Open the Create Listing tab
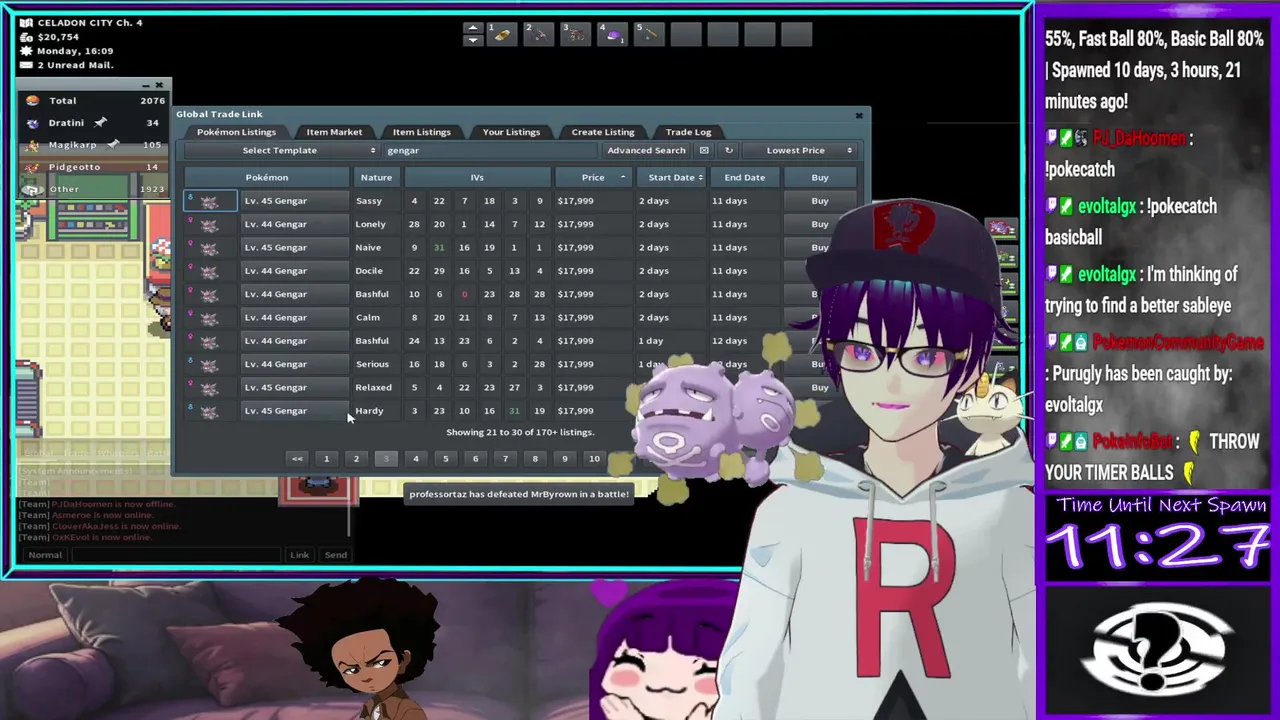This screenshot has height=720, width=1280. (x=603, y=132)
